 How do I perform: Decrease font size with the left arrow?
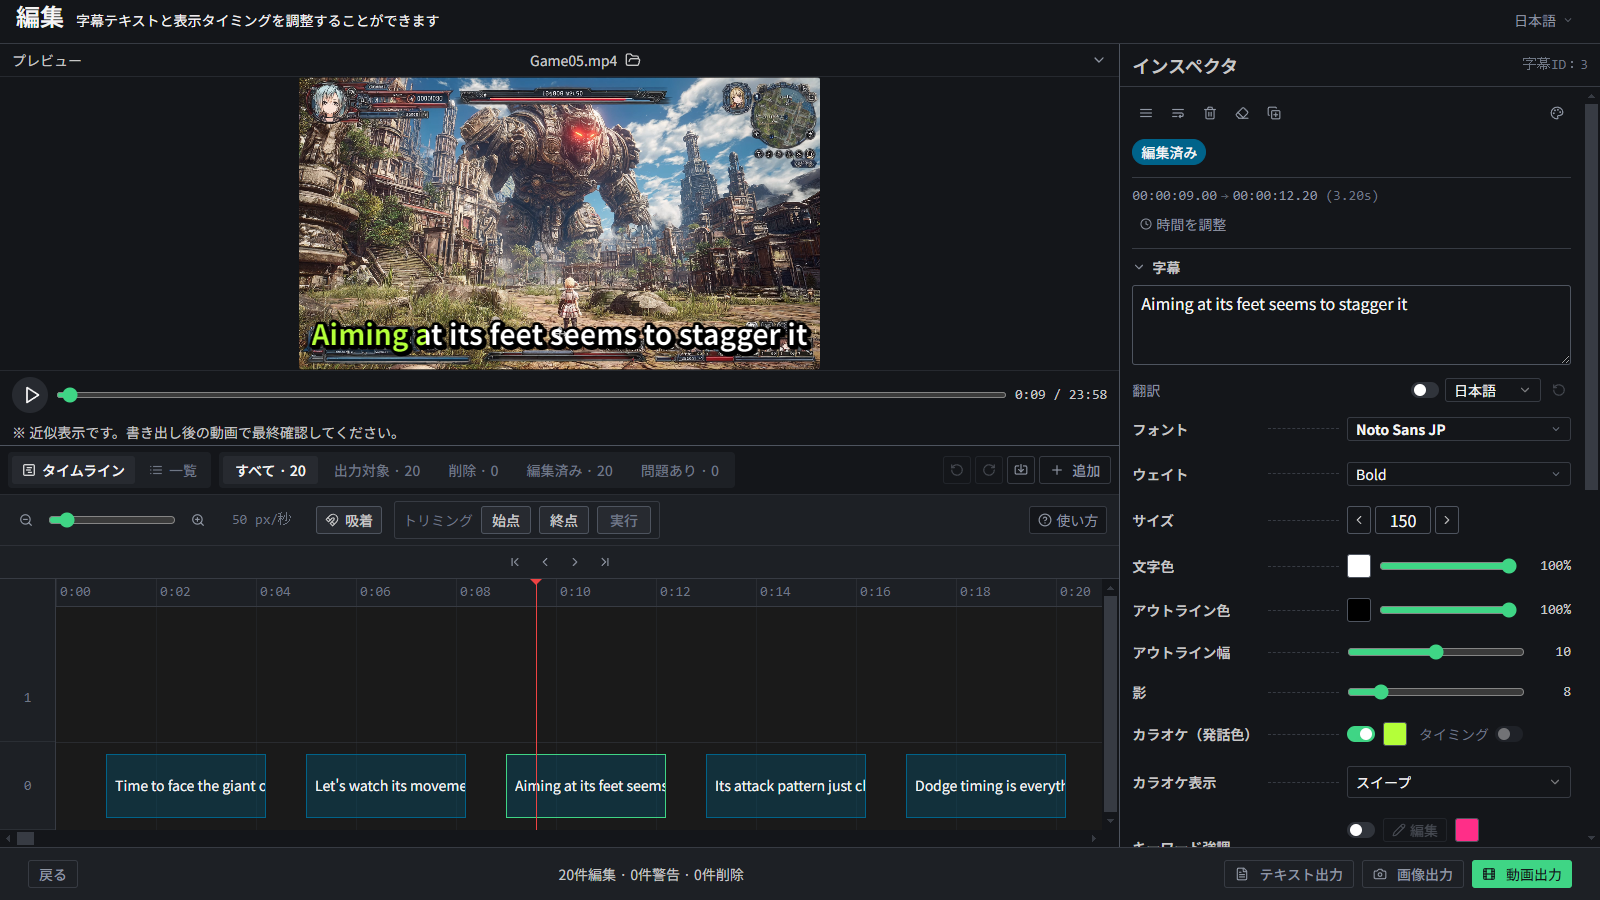(1359, 520)
